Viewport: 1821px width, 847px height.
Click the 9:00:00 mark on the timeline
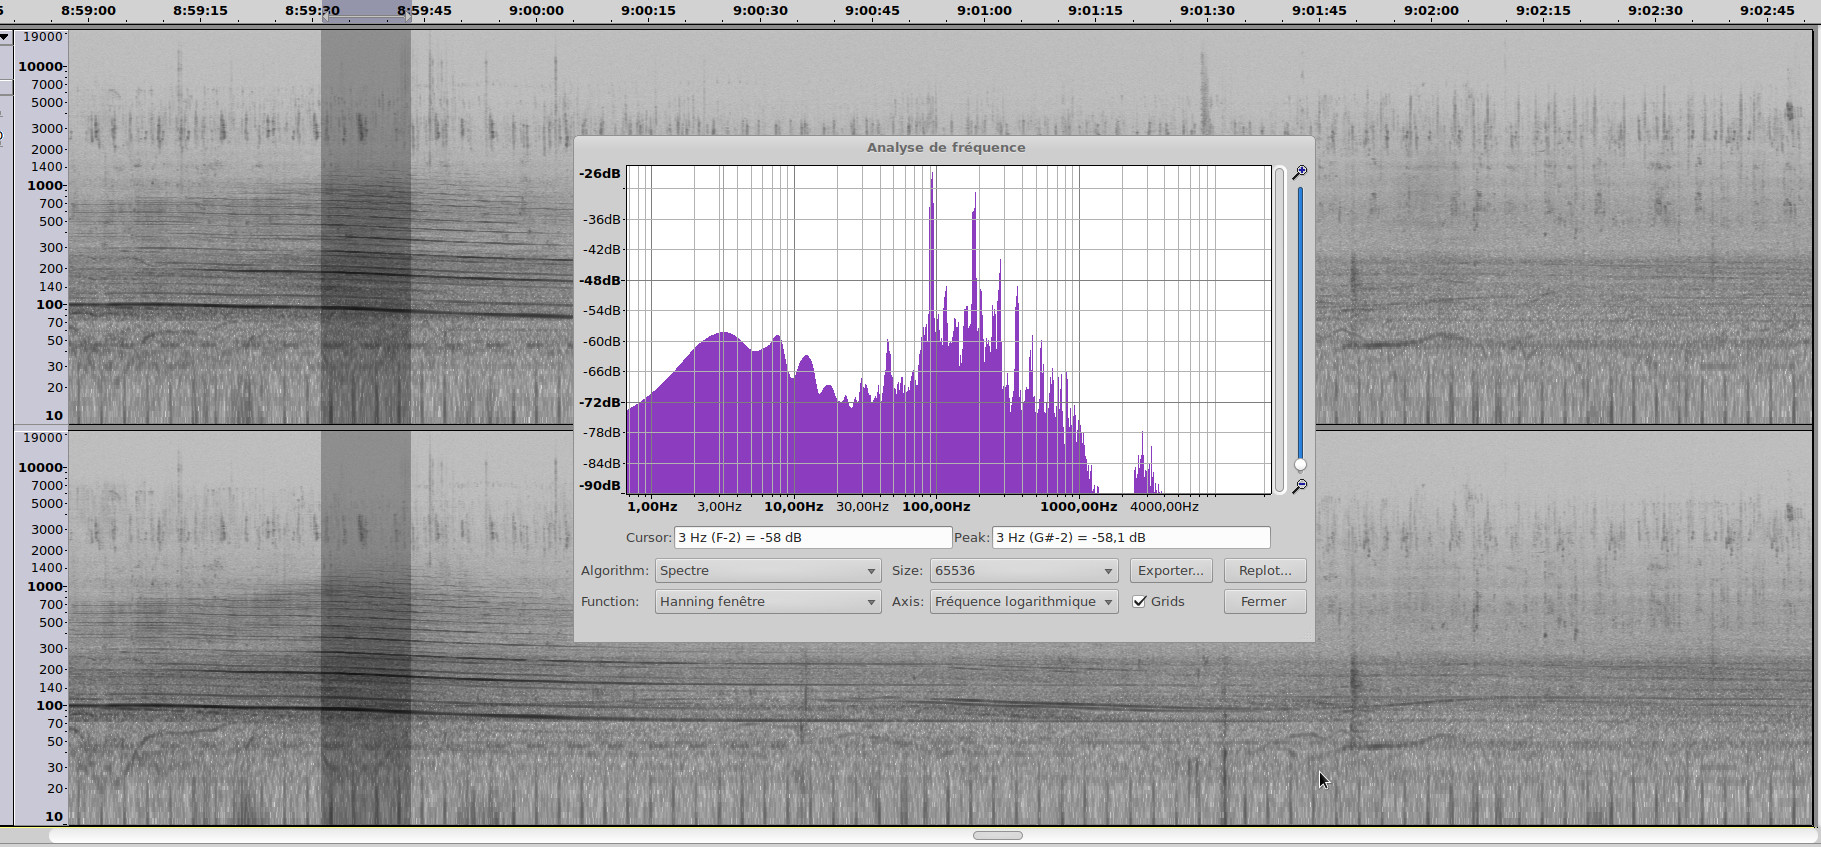point(536,11)
